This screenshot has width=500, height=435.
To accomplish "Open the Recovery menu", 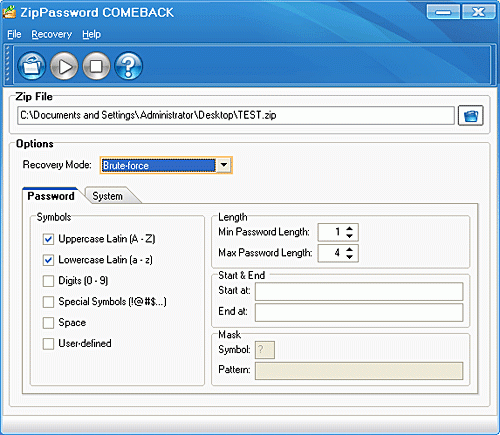I will tap(52, 34).
